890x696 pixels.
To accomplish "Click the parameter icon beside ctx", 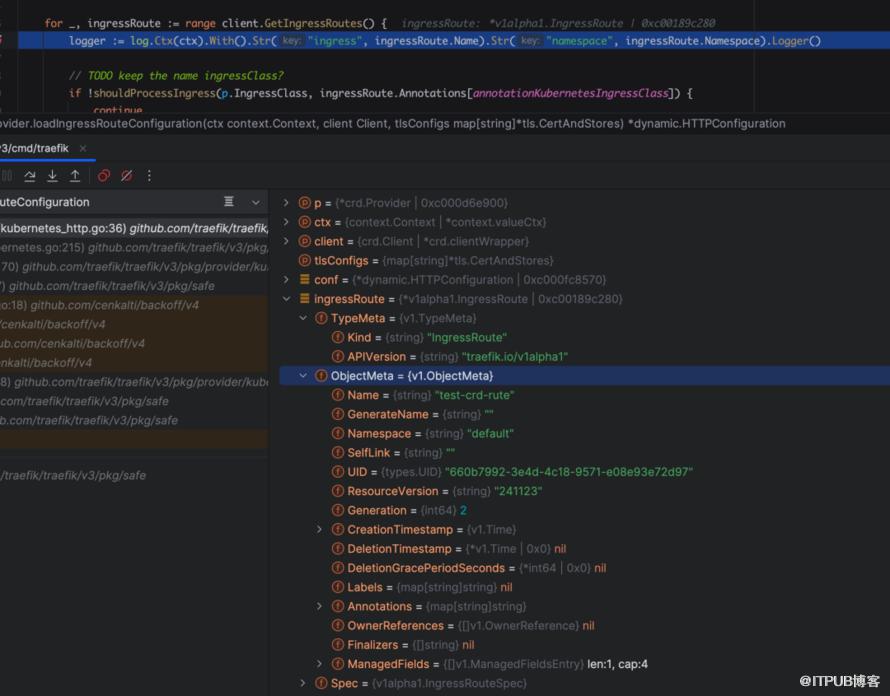I will (x=304, y=222).
